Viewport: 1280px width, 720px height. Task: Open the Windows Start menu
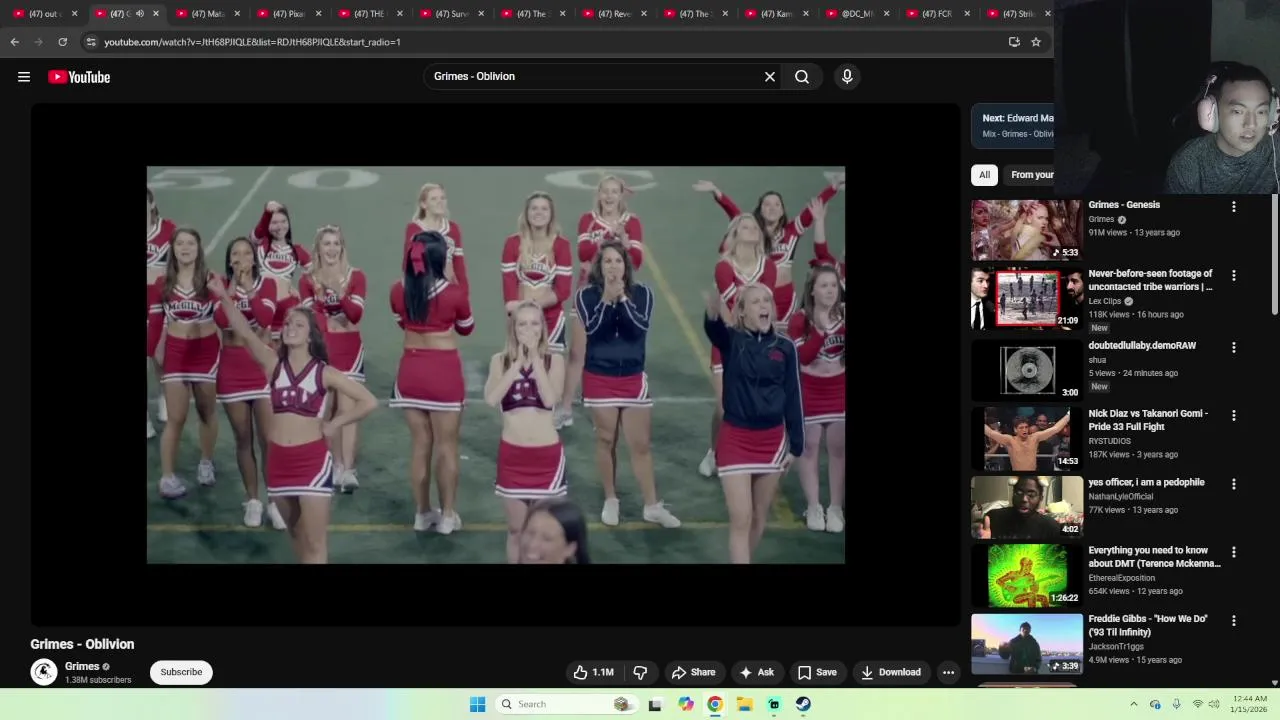477,704
